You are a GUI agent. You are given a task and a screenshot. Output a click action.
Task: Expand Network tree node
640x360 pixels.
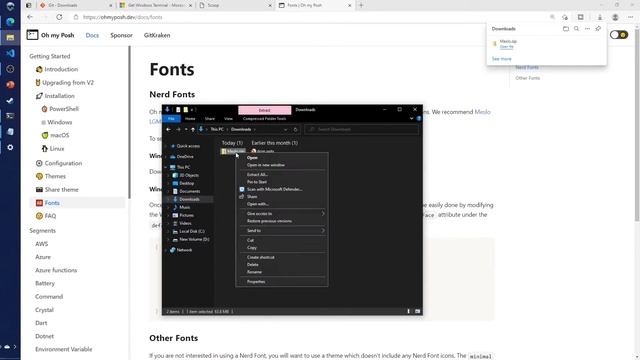pos(166,250)
